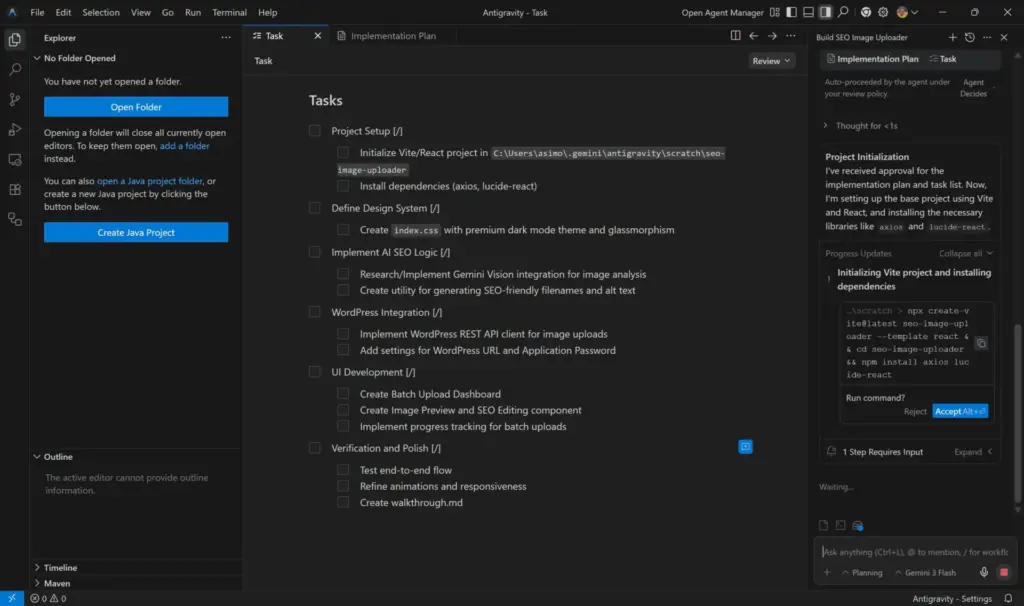The width and height of the screenshot is (1024, 606).
Task: Accept the run command prompt
Action: pyautogui.click(x=960, y=411)
